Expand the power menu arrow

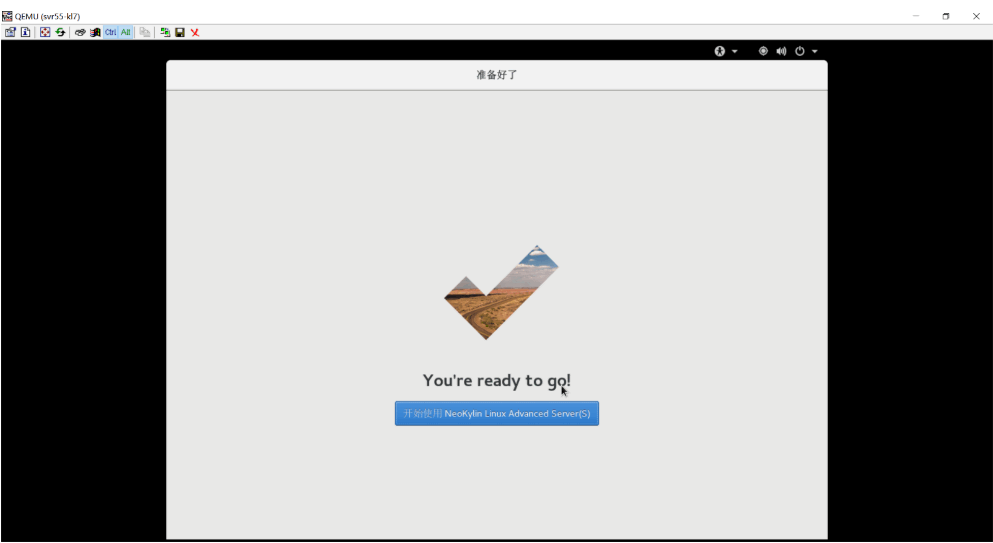point(814,51)
